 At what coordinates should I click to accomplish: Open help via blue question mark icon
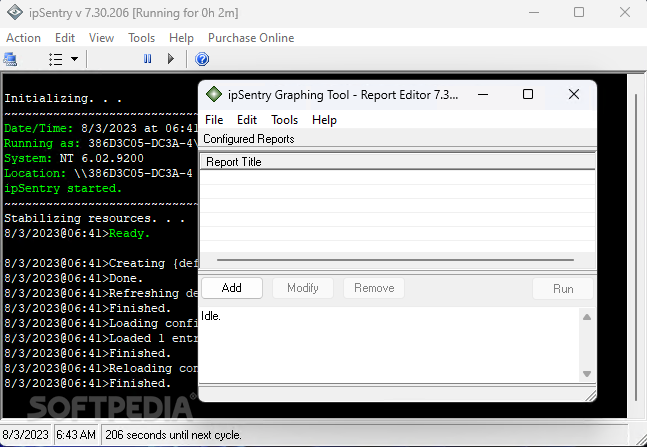[x=202, y=59]
